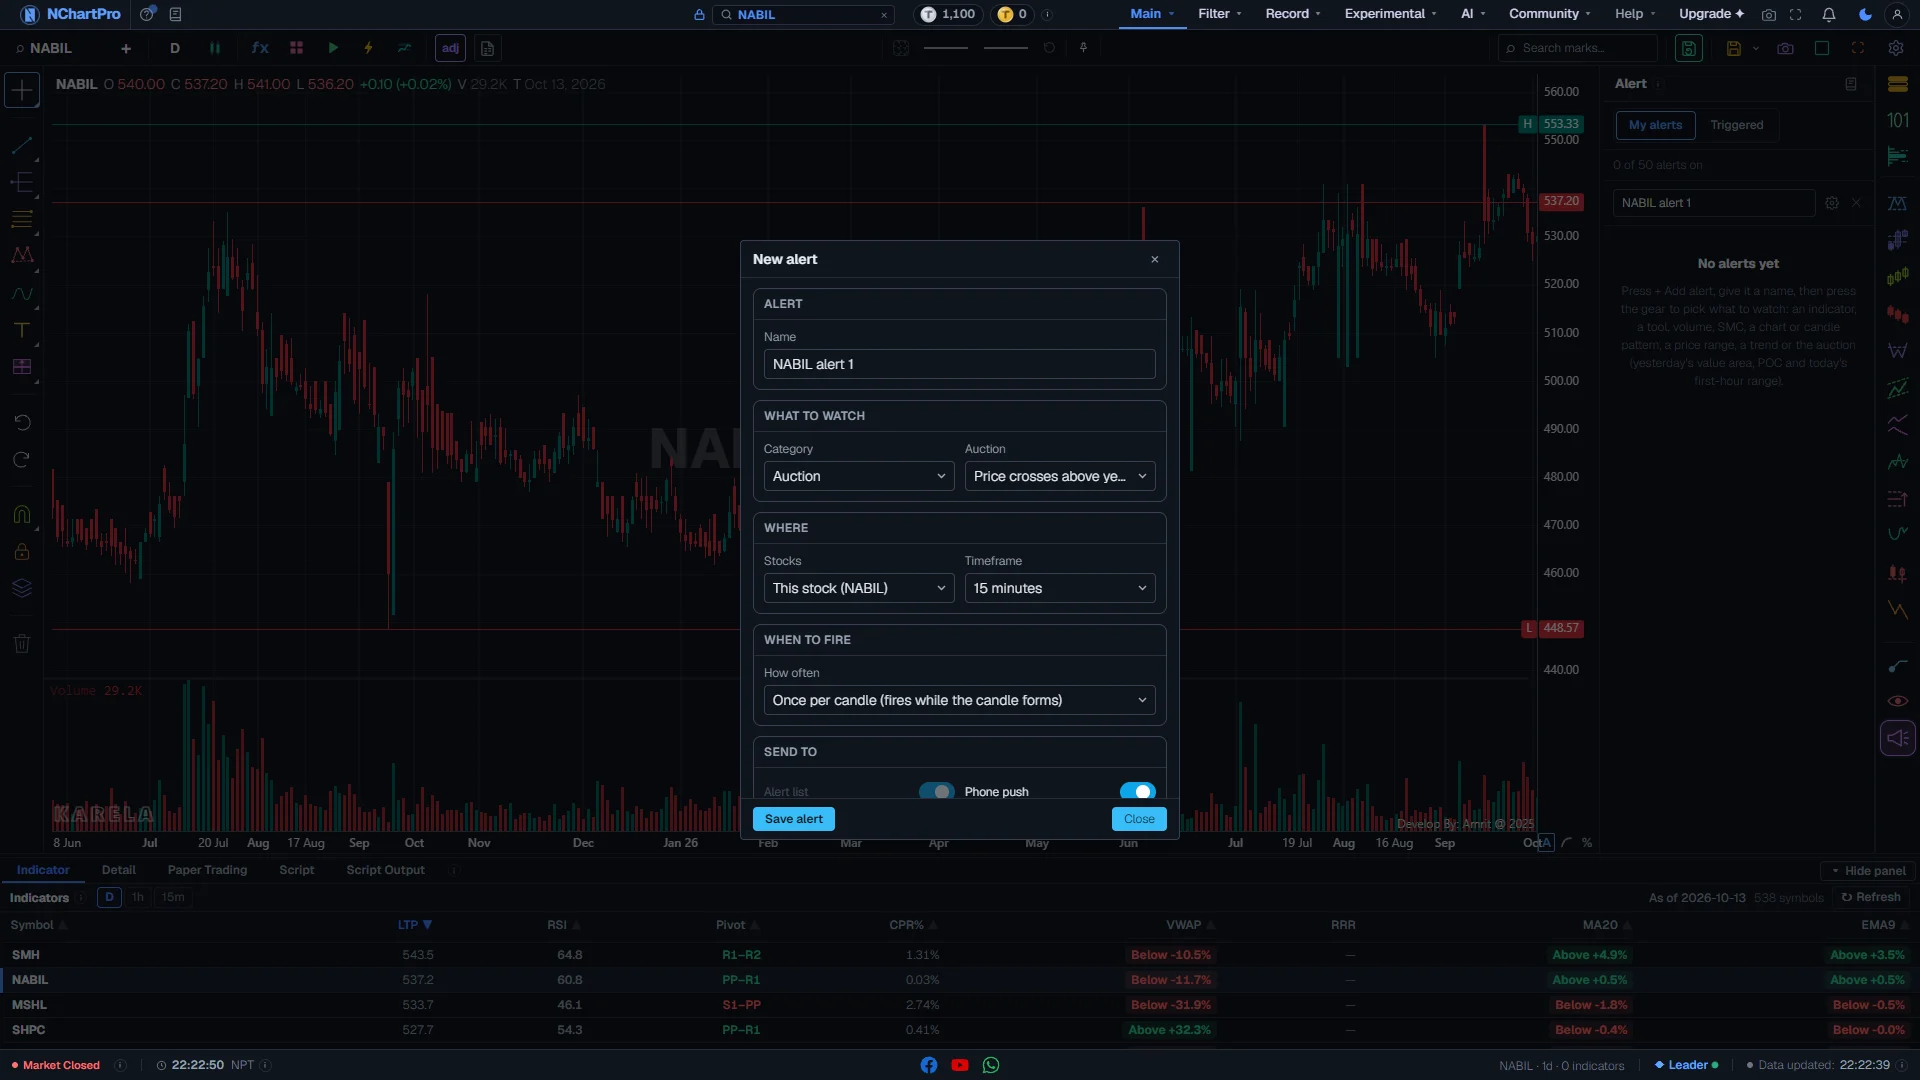Open the Stocks dropdown This stock (NABIL)
The width and height of the screenshot is (1920, 1080).
[x=859, y=588]
